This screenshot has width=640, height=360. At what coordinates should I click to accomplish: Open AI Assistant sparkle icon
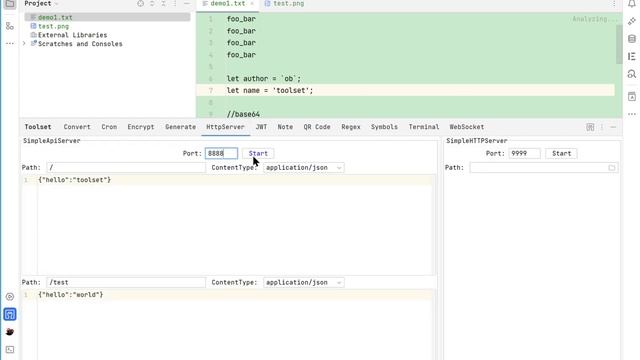pyautogui.click(x=632, y=22)
